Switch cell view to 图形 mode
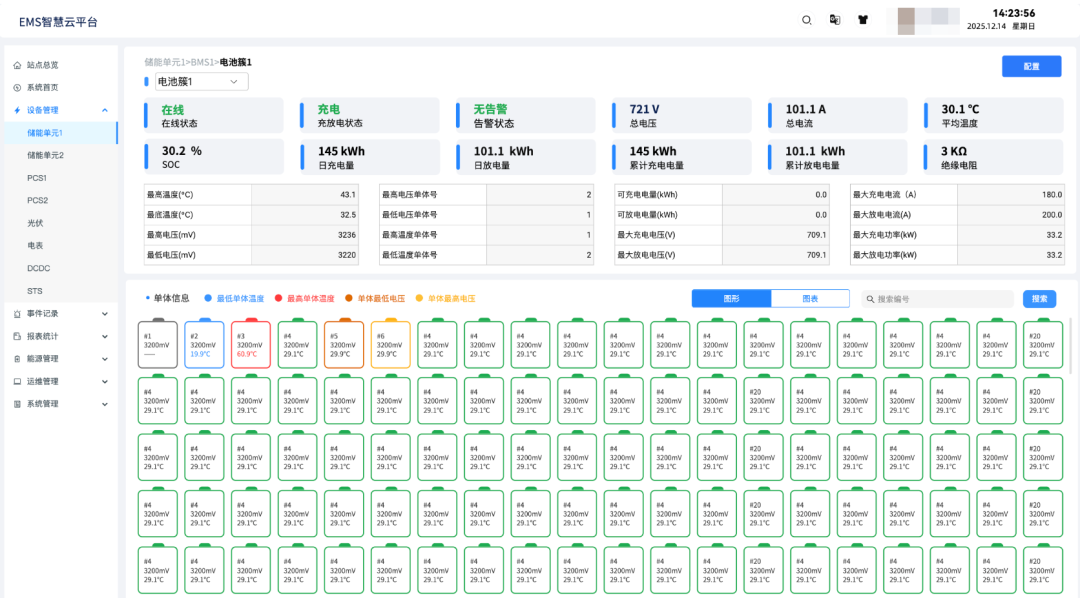Image resolution: width=1080 pixels, height=598 pixels. point(731,299)
